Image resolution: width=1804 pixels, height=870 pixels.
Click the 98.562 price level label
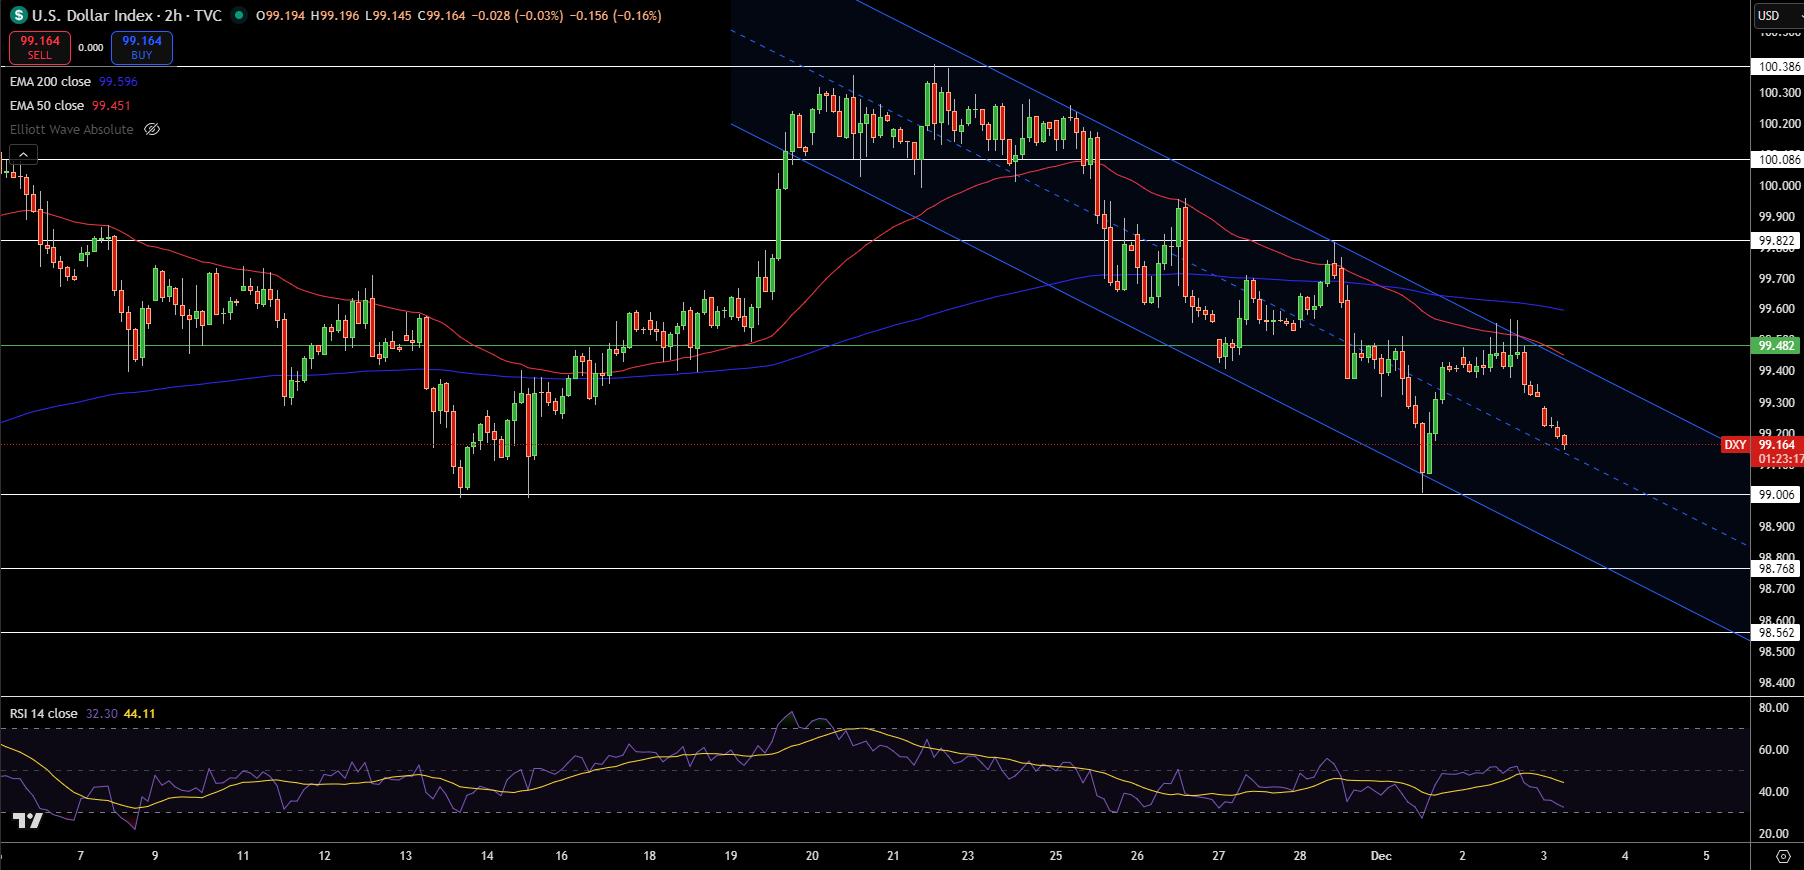point(1777,633)
